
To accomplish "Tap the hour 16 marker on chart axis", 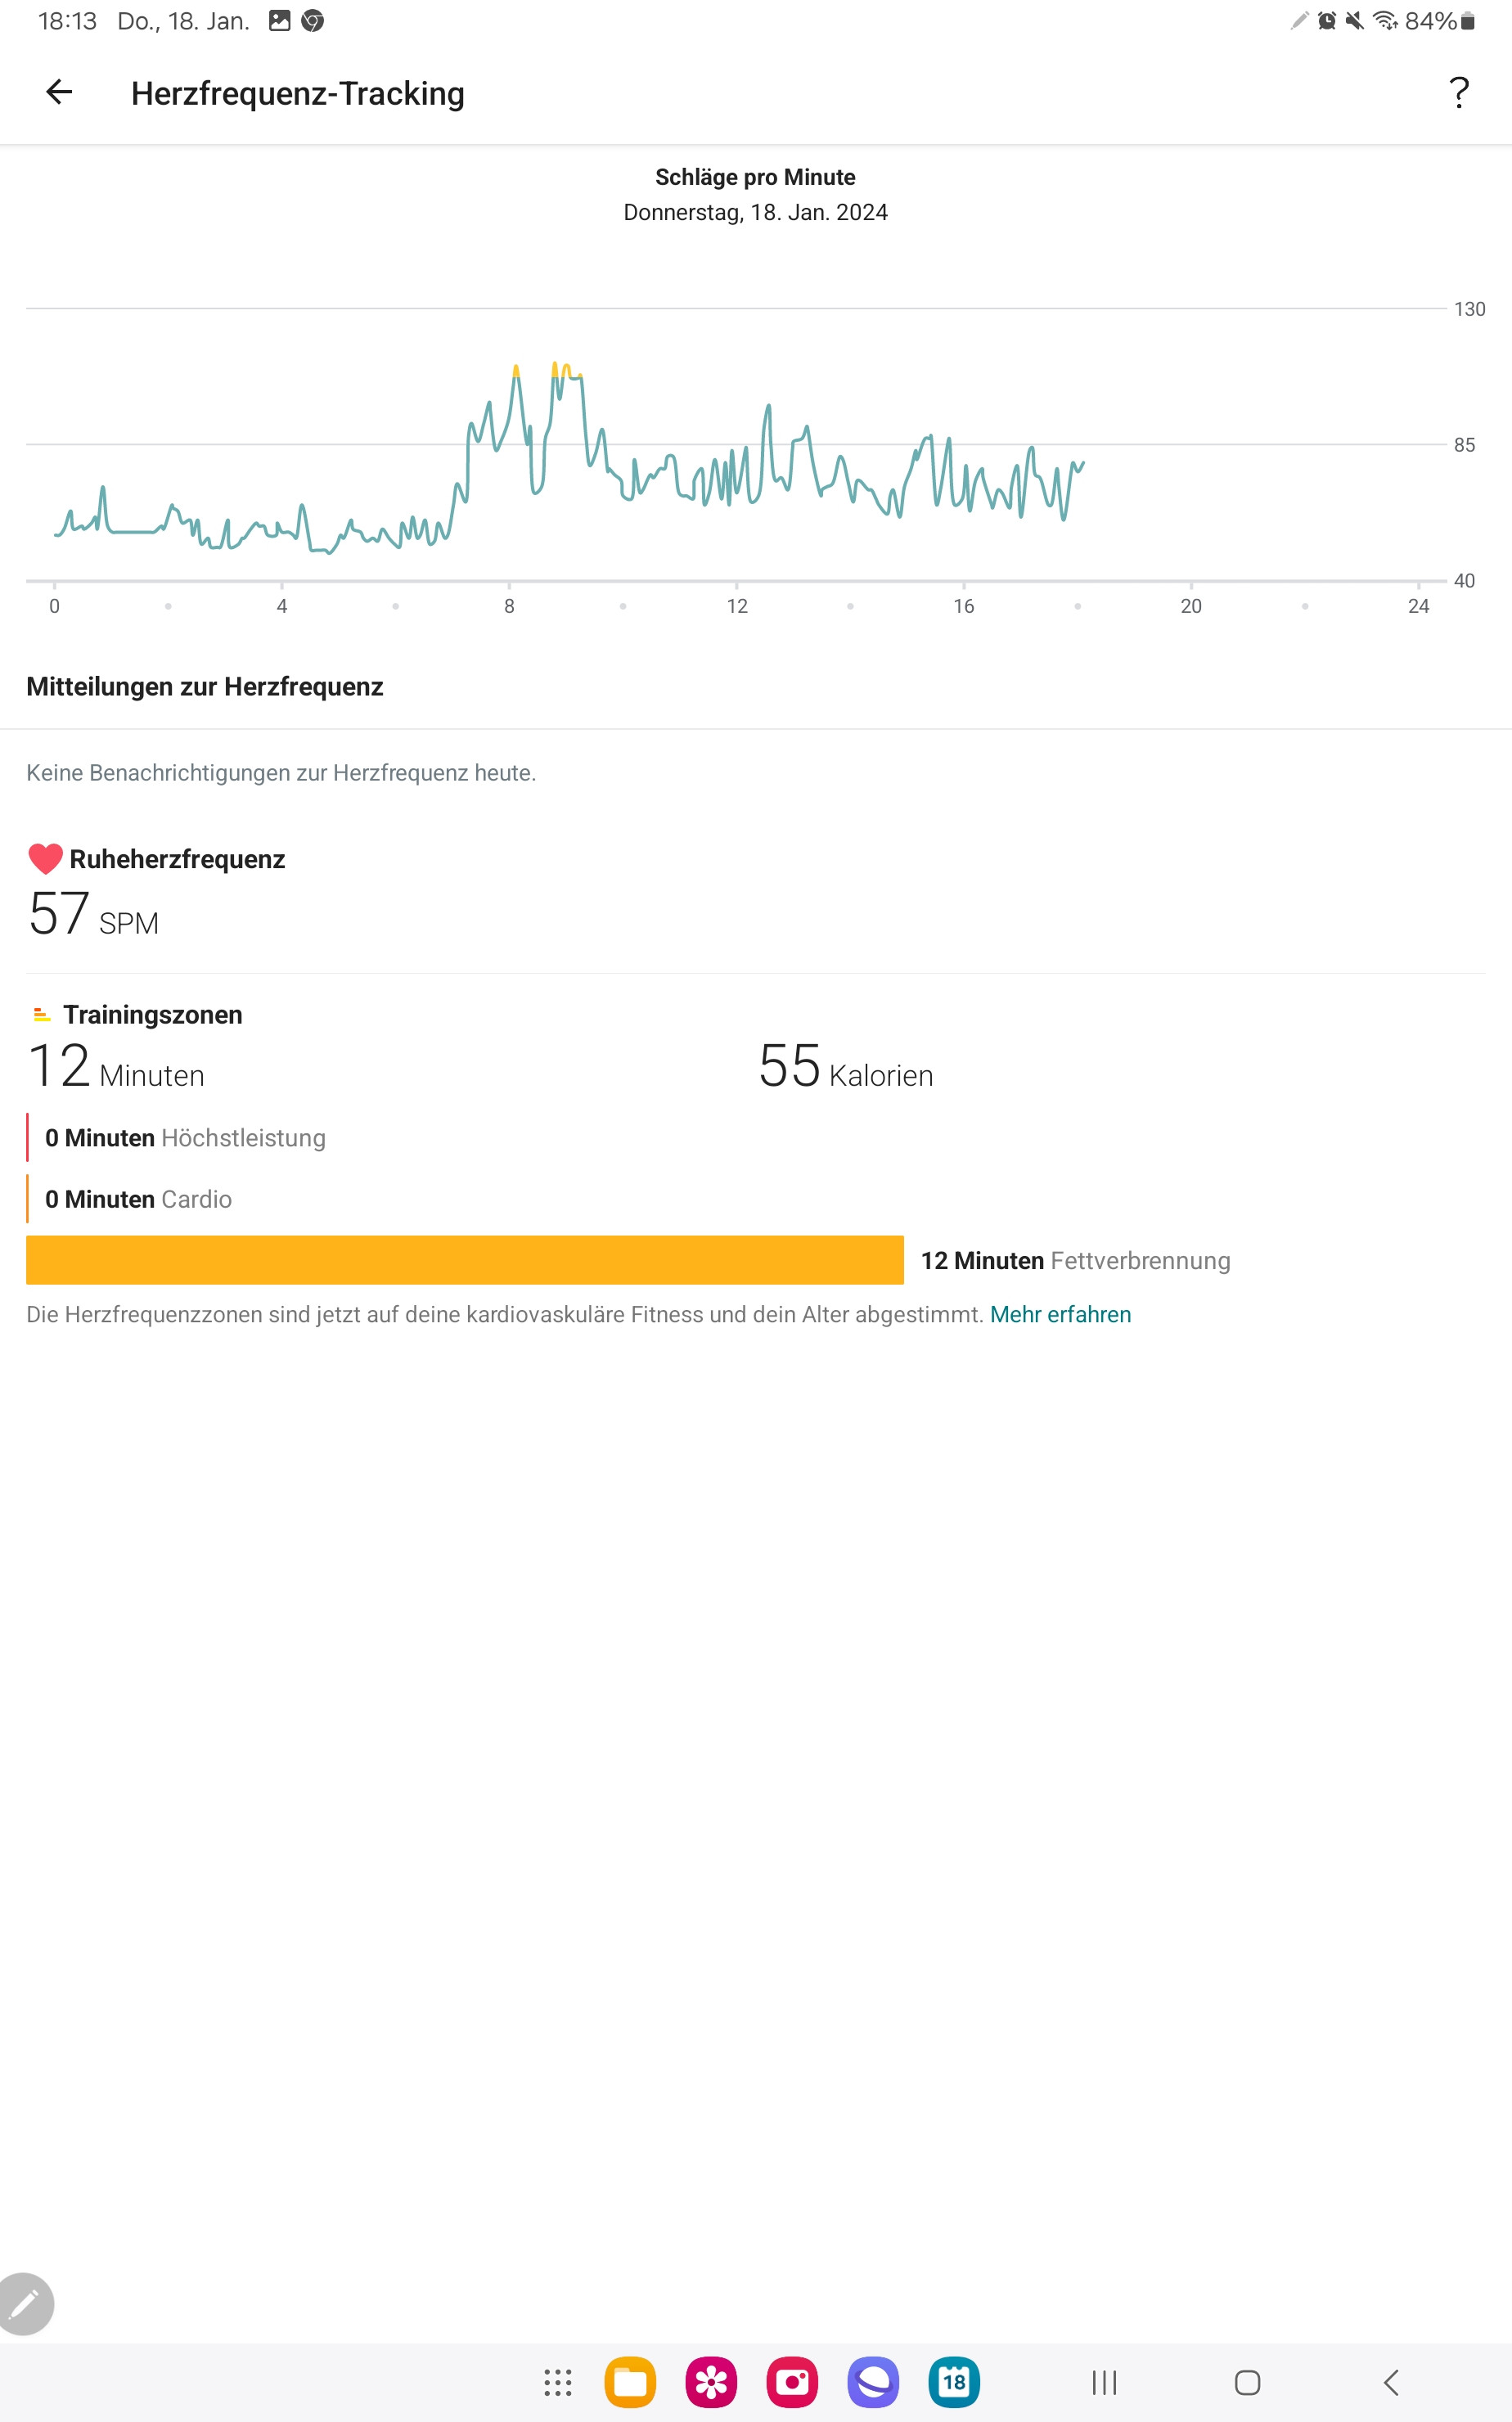I will pos(964,605).
